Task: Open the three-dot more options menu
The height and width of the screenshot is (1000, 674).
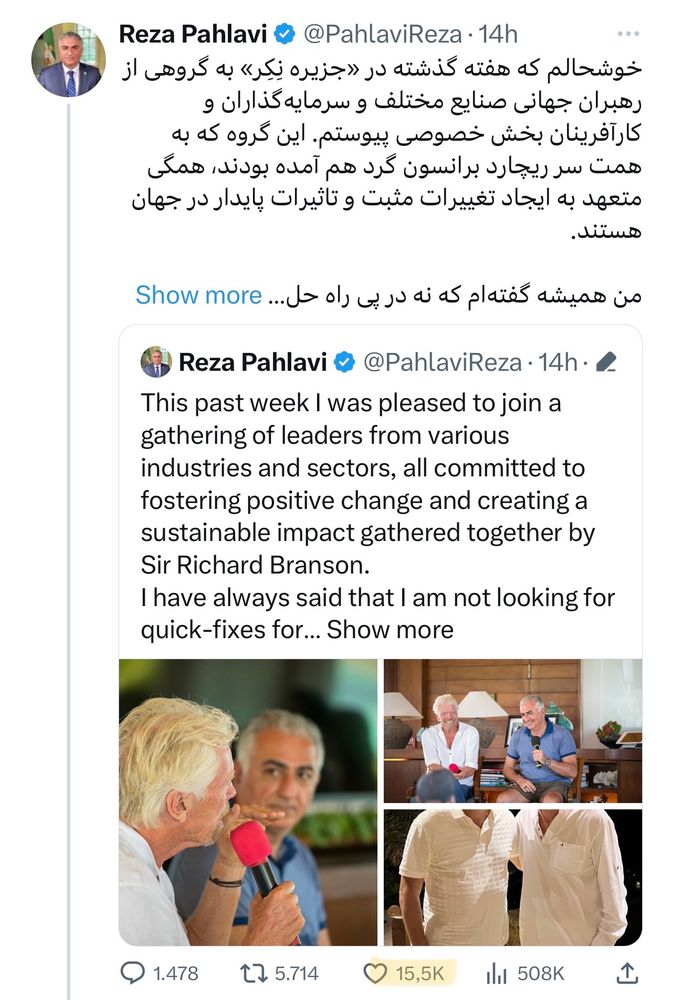Action: 628,33
